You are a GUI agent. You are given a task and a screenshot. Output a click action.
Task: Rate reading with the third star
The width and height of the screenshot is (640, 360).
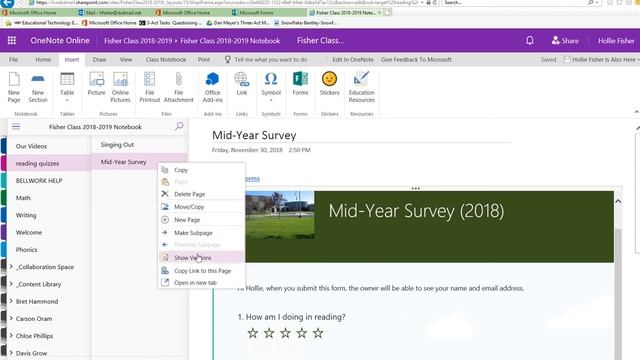tap(285, 333)
